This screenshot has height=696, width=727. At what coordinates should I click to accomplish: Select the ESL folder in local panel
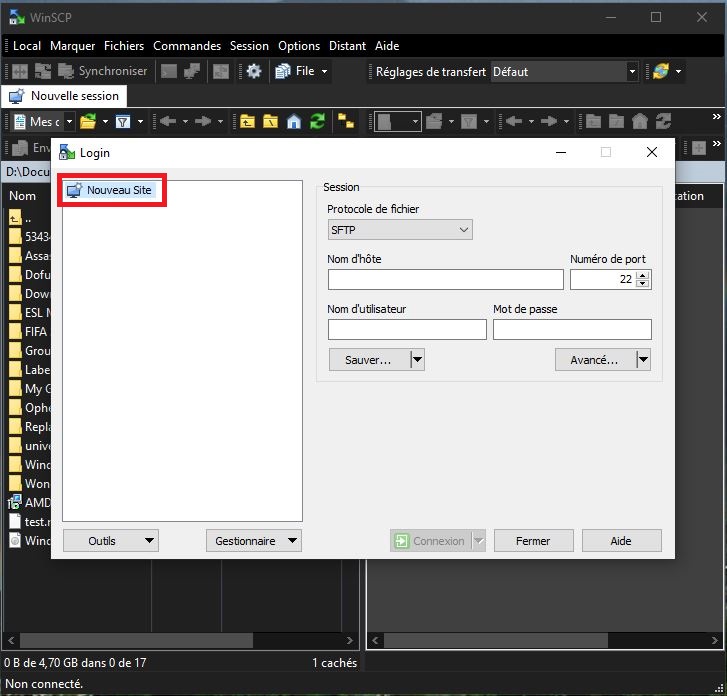tap(29, 313)
